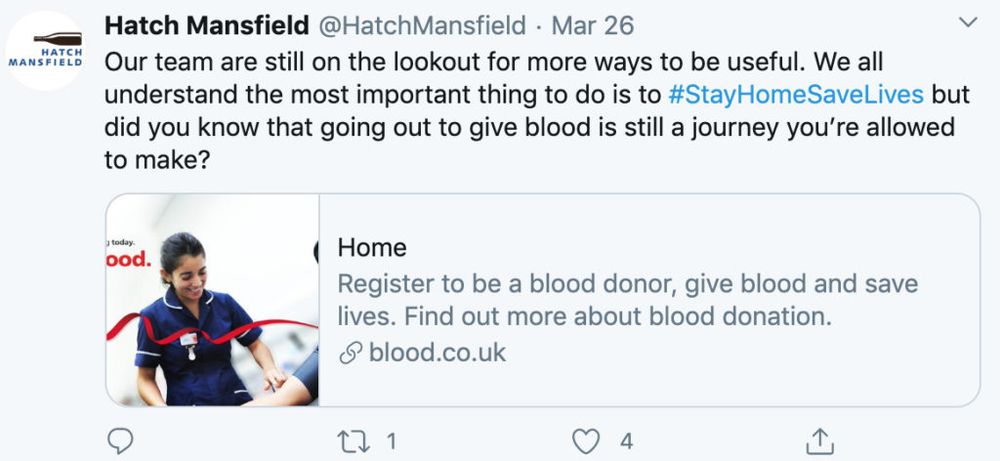
Task: Click the red 'ood.' text in card image
Action: click(128, 260)
